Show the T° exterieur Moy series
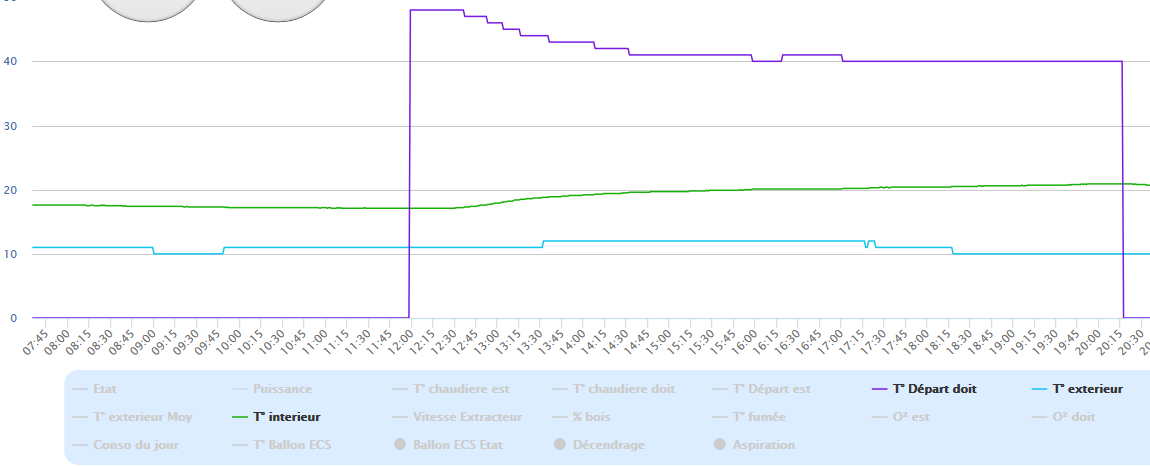The height and width of the screenshot is (466, 1150). 142,416
